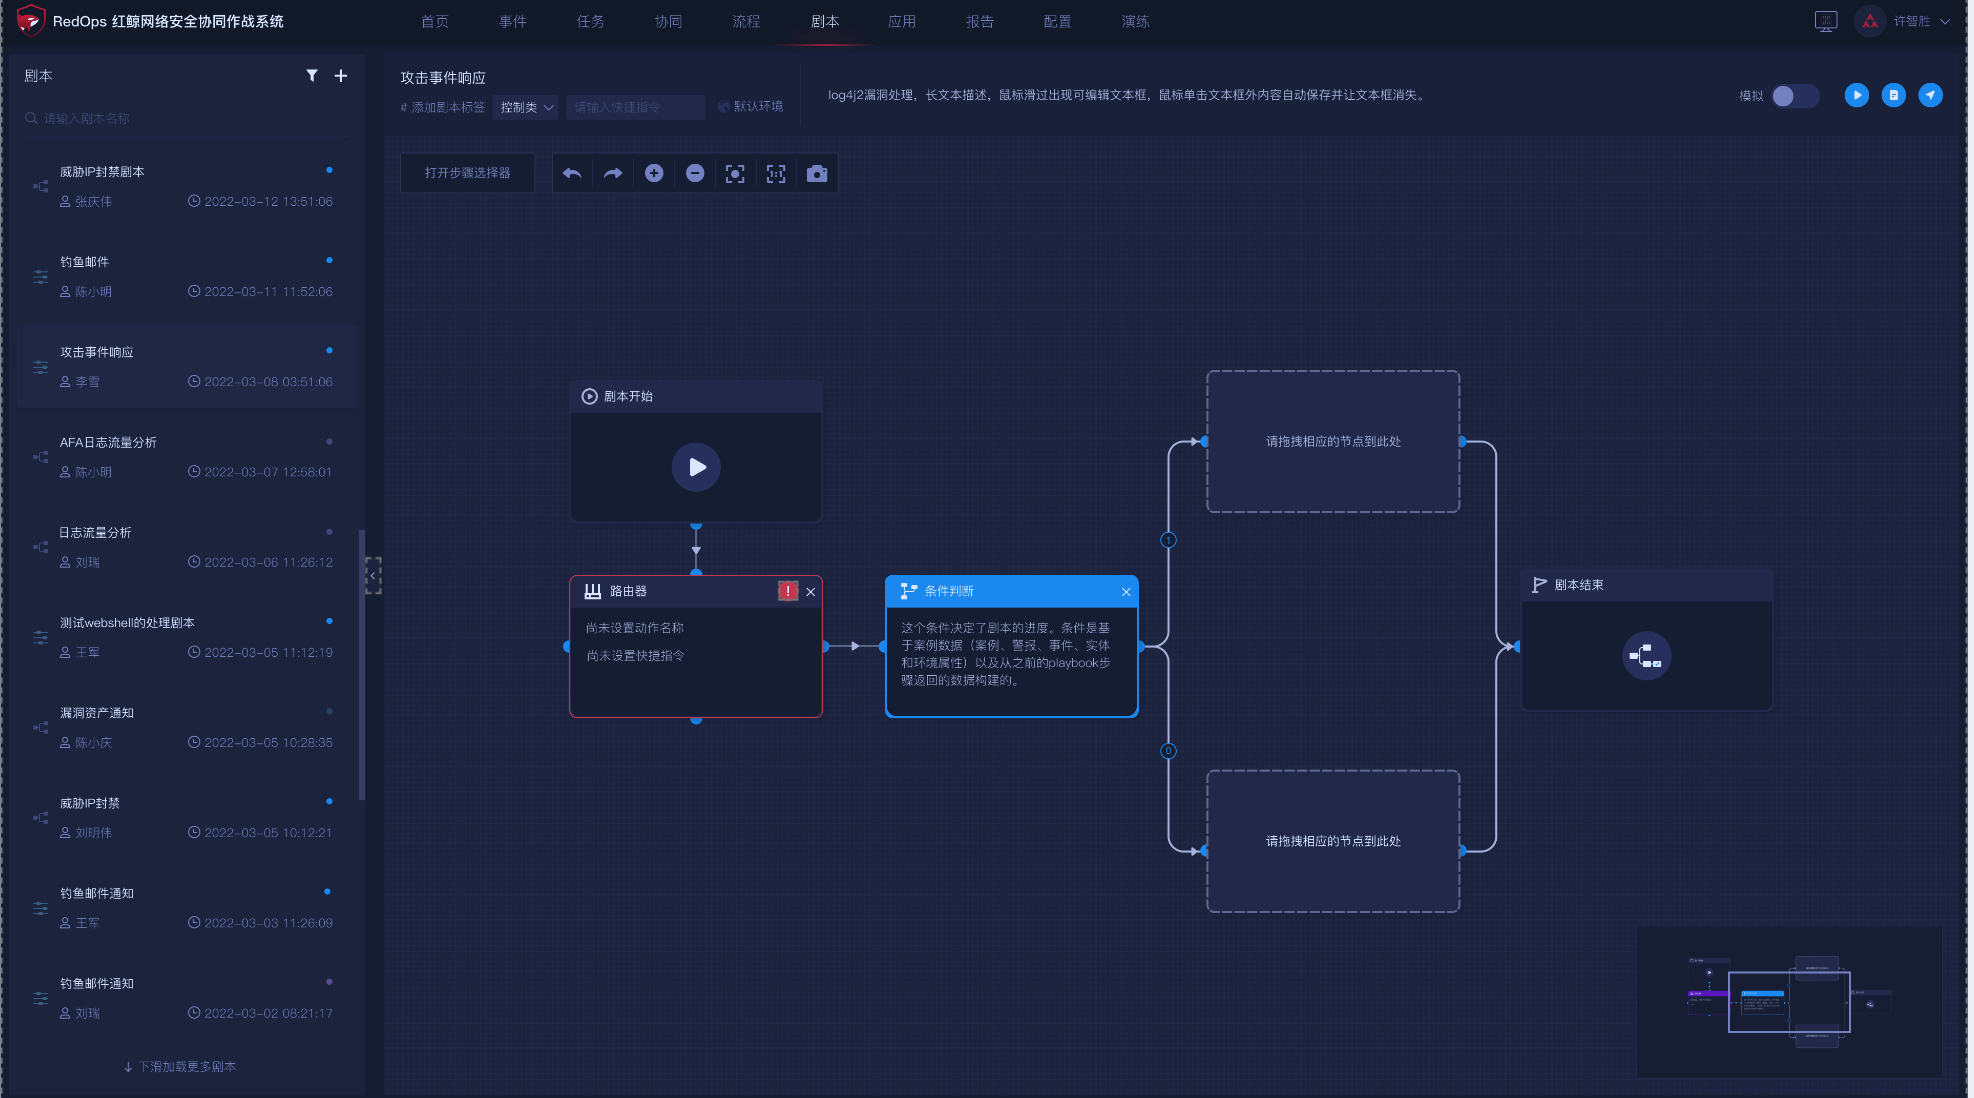Click the log4j2漏洞处理 description text
1974x1098 pixels.
click(x=1126, y=95)
